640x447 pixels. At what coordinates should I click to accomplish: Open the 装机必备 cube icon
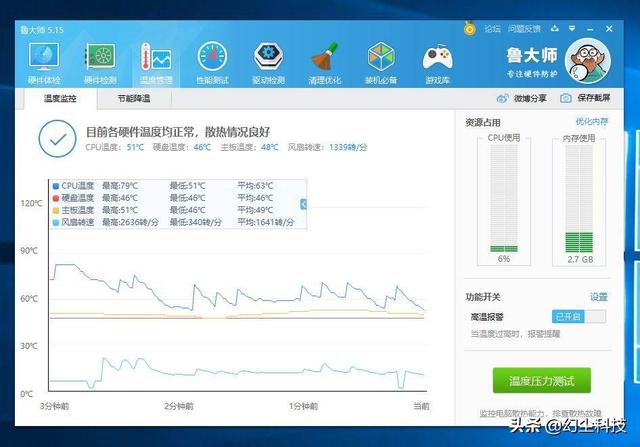pyautogui.click(x=381, y=63)
